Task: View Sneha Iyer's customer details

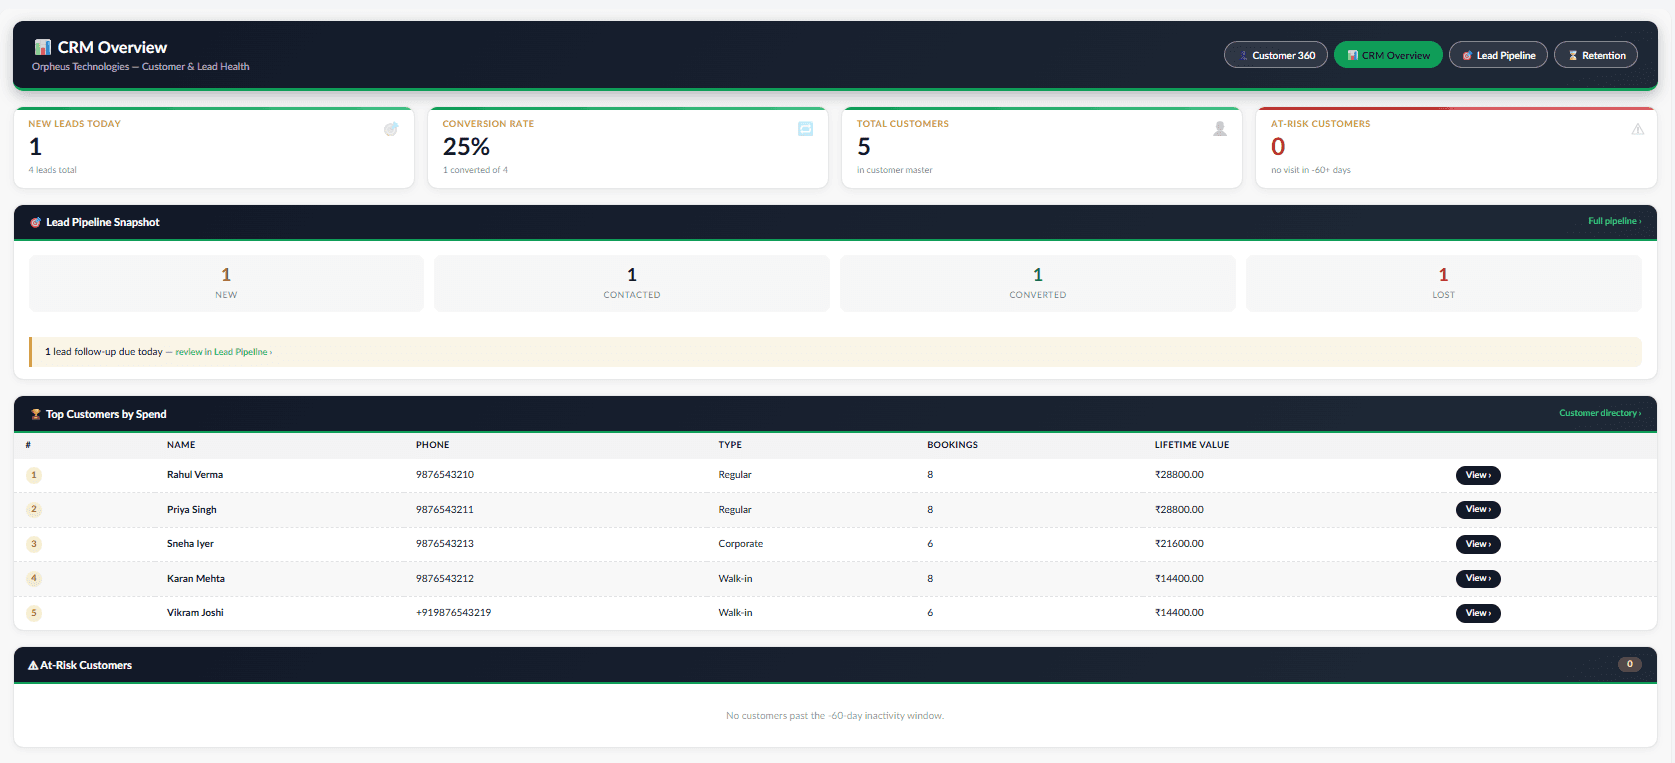Action: [x=1478, y=544]
